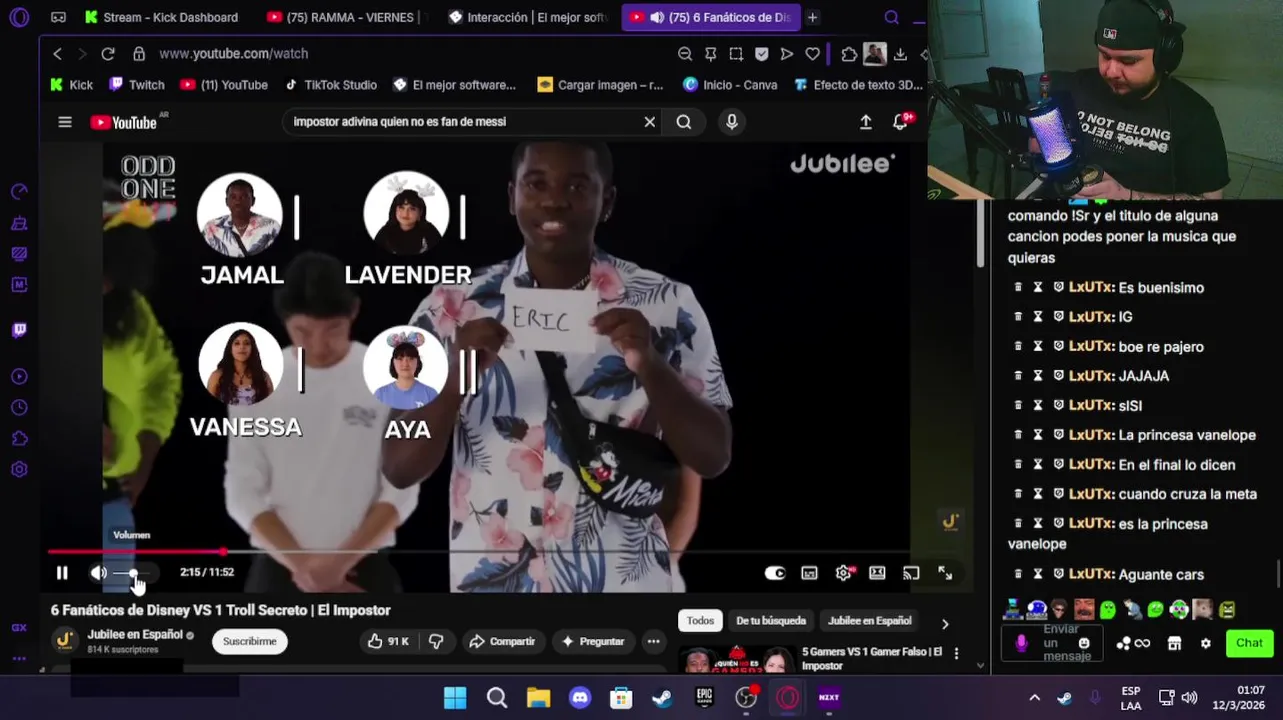The image size is (1283, 720).
Task: Add page to bookmarks with heart icon
Action: [x=812, y=54]
